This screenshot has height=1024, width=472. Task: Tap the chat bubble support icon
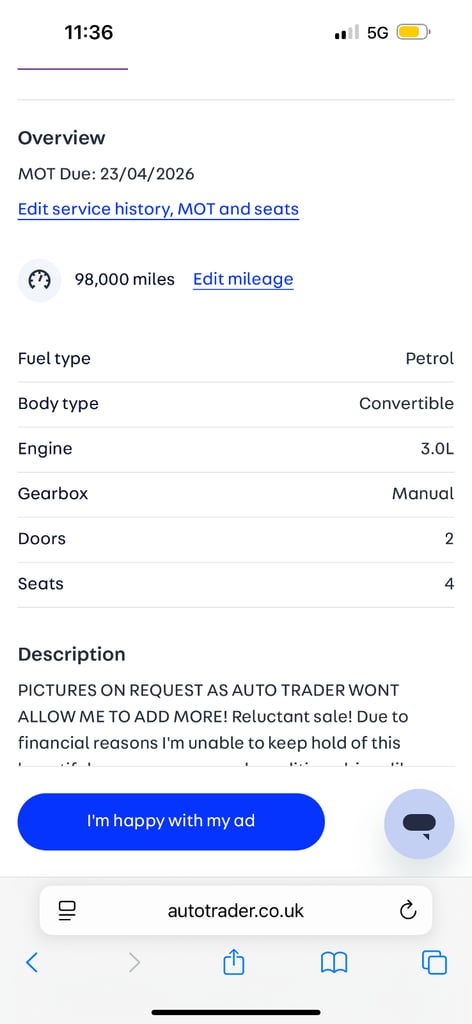pyautogui.click(x=418, y=824)
